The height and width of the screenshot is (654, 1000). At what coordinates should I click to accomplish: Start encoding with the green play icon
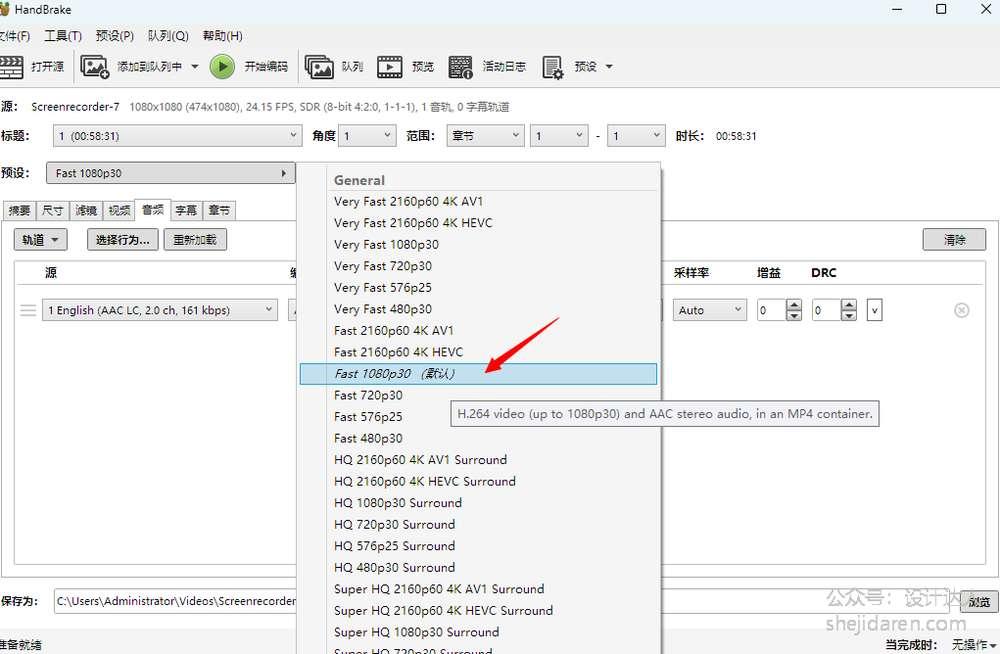click(x=222, y=66)
